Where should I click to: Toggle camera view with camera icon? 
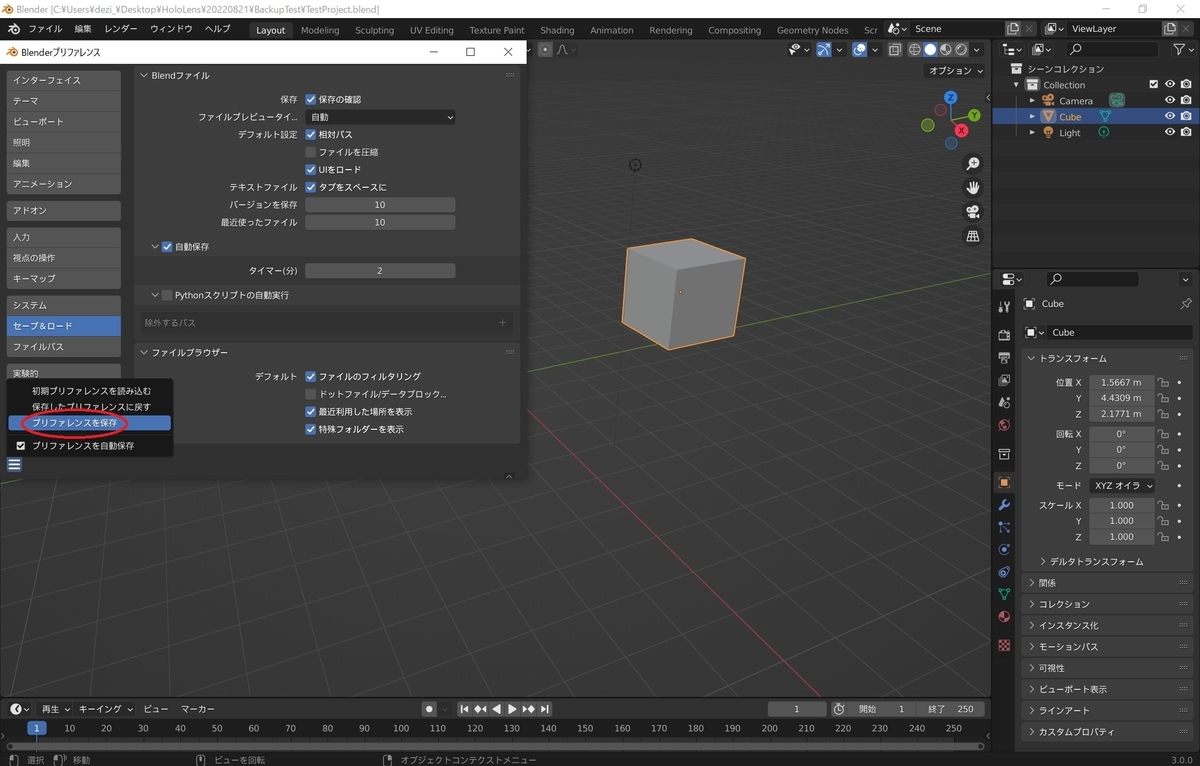click(x=972, y=212)
